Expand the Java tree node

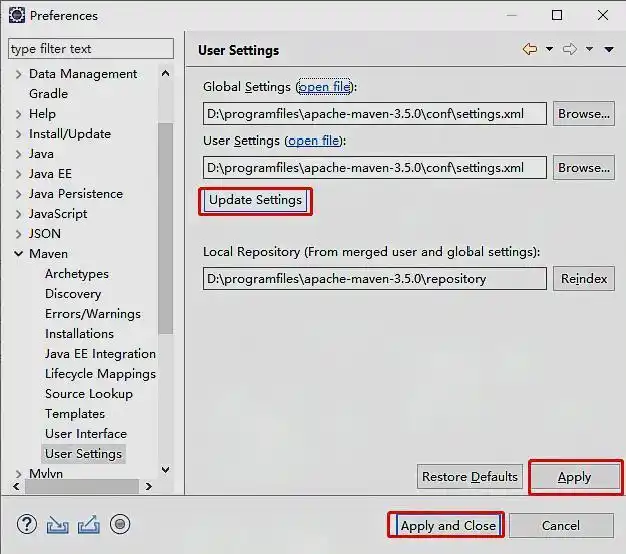click(x=18, y=154)
